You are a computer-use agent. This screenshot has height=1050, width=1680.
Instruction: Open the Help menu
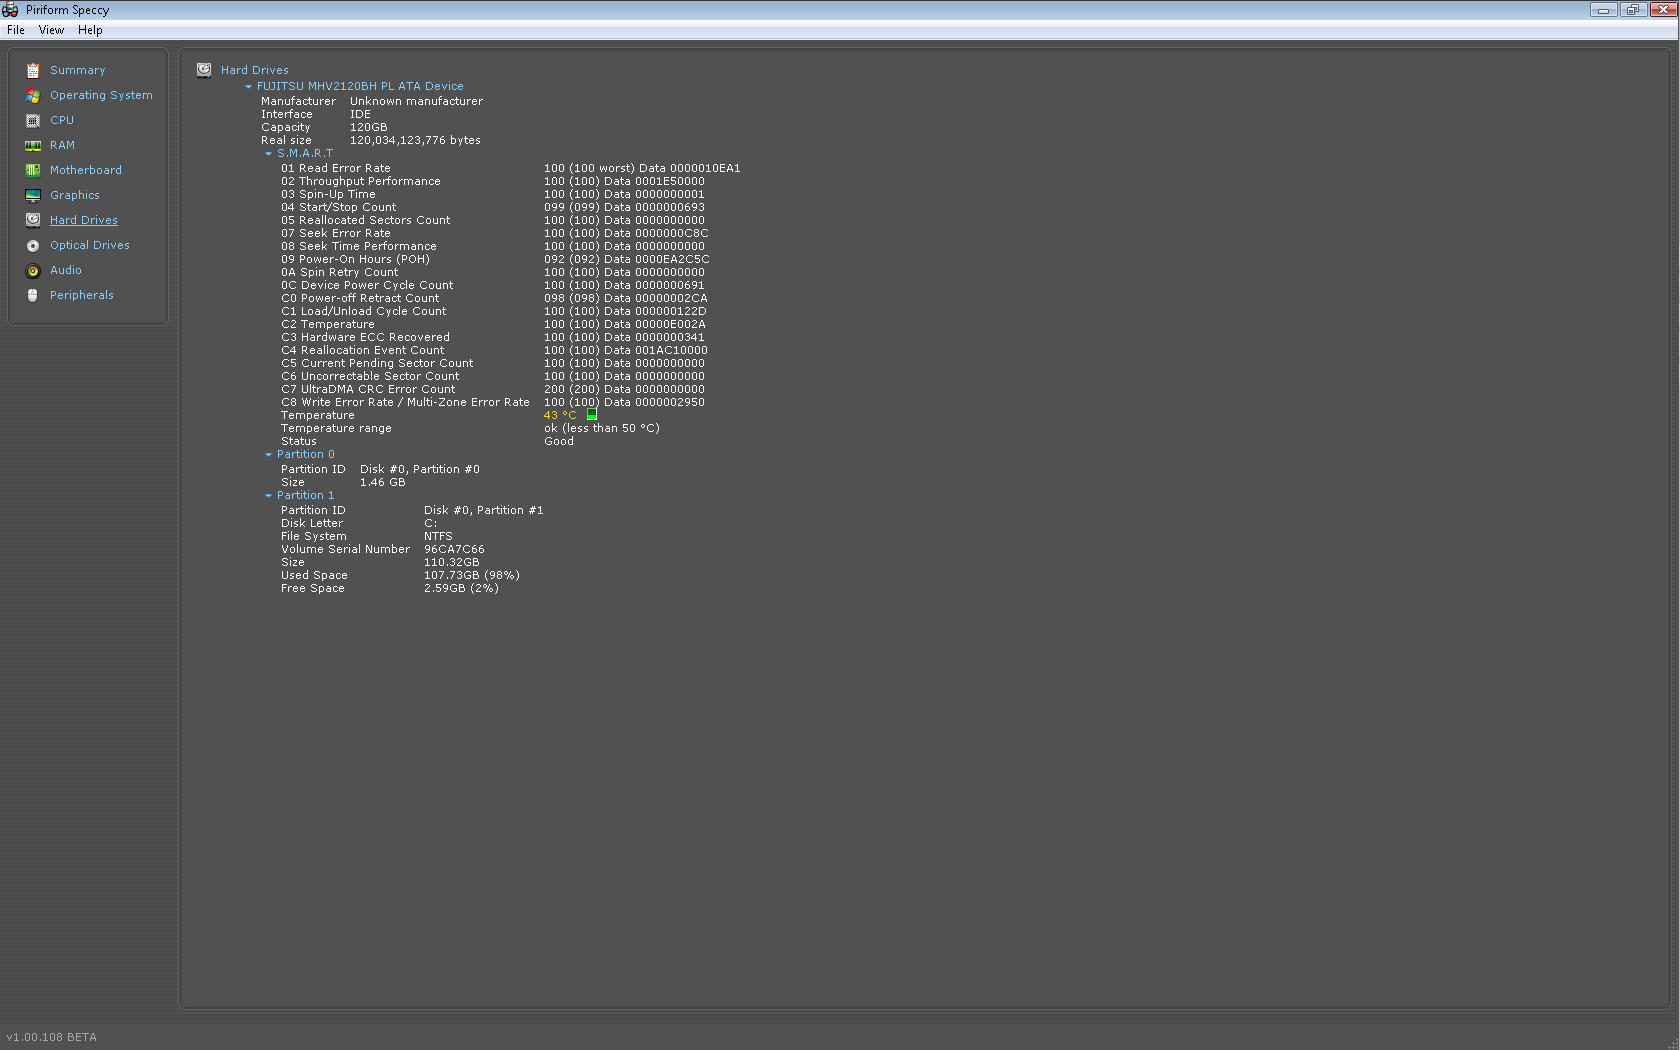click(90, 30)
